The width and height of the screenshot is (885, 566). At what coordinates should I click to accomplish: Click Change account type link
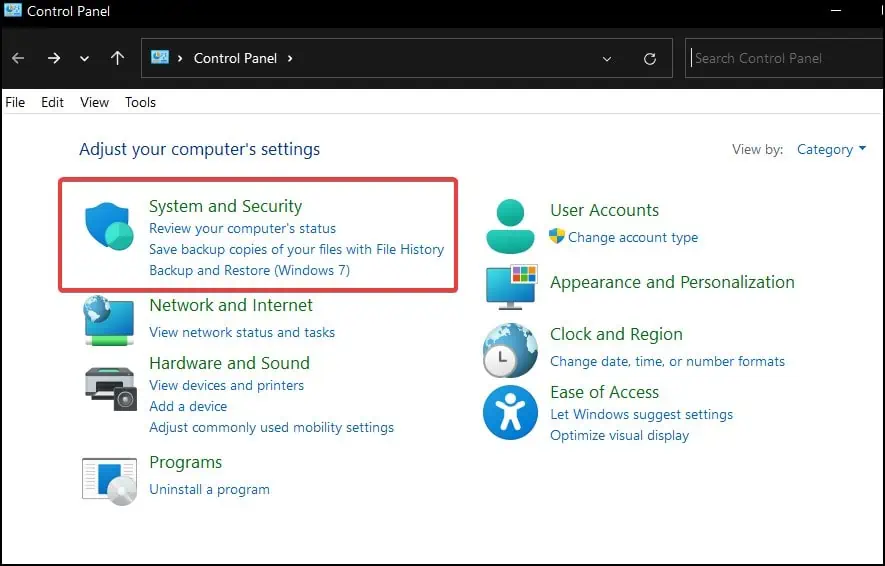tap(633, 237)
